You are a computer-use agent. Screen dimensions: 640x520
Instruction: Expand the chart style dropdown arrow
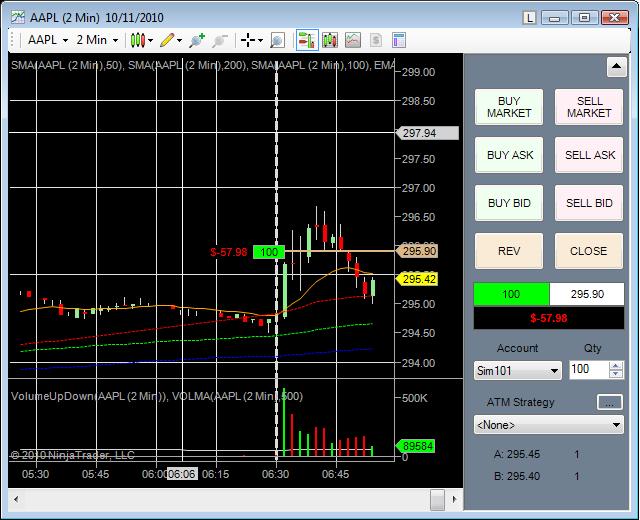point(151,40)
